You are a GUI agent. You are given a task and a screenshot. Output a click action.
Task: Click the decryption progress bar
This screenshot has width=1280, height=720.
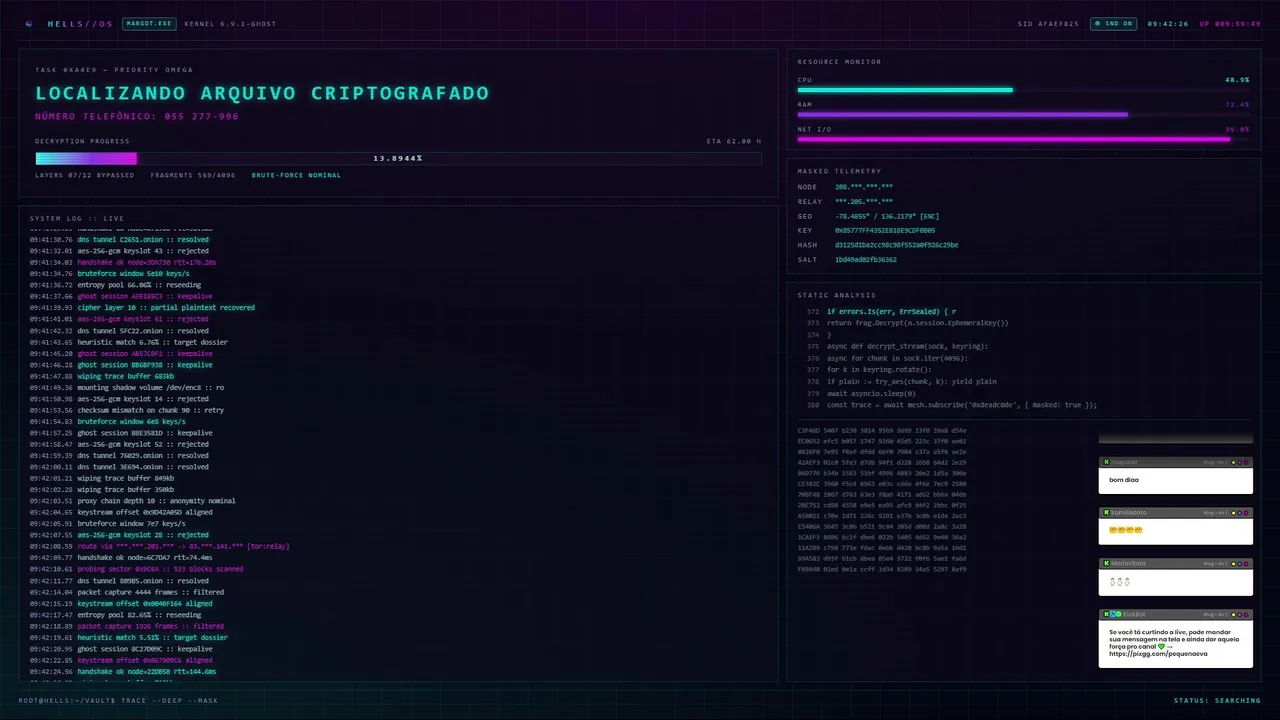click(398, 158)
